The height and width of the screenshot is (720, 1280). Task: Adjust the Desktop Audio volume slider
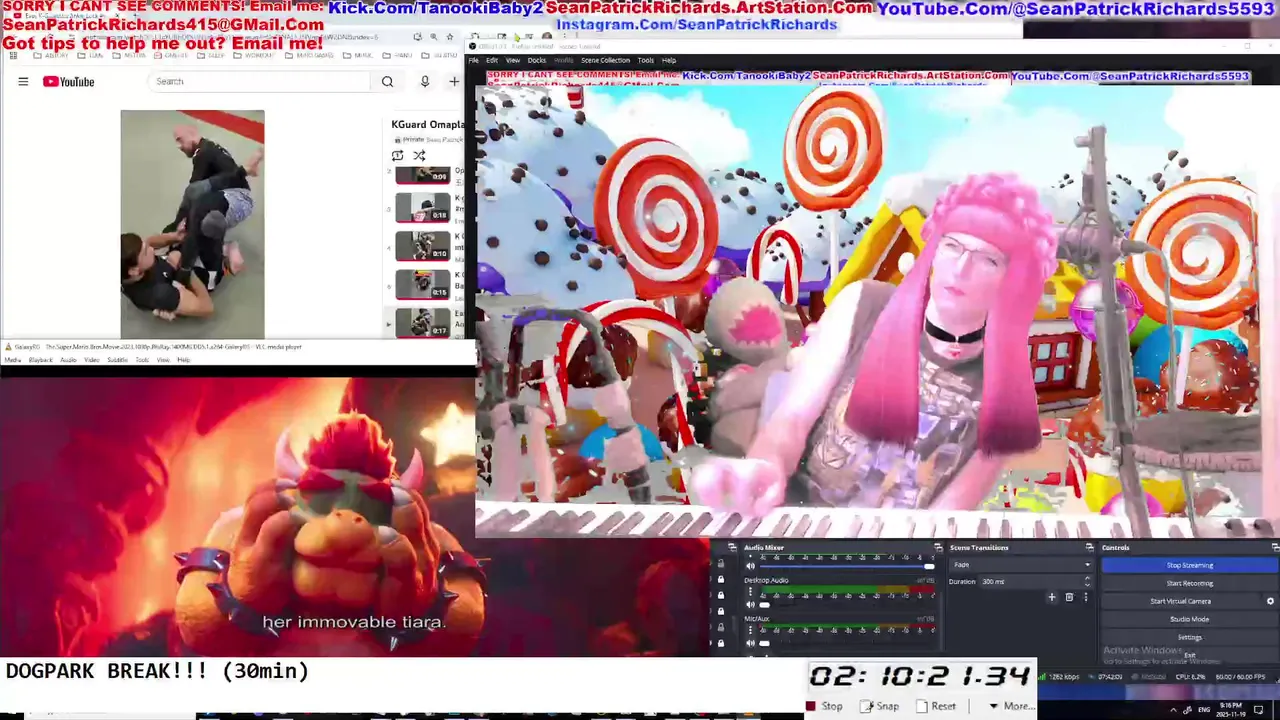(x=847, y=604)
